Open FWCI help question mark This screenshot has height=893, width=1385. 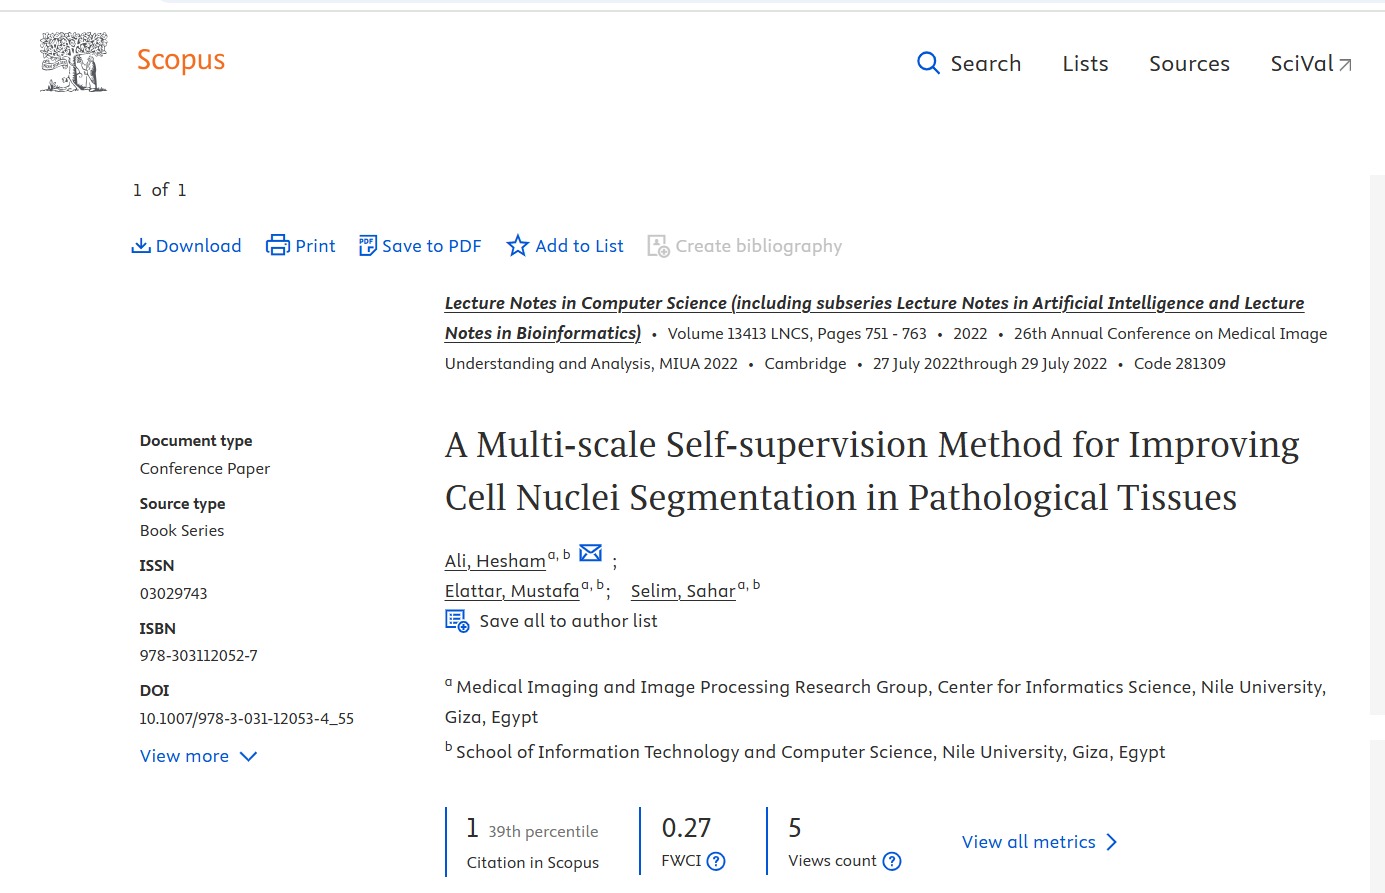pos(716,861)
